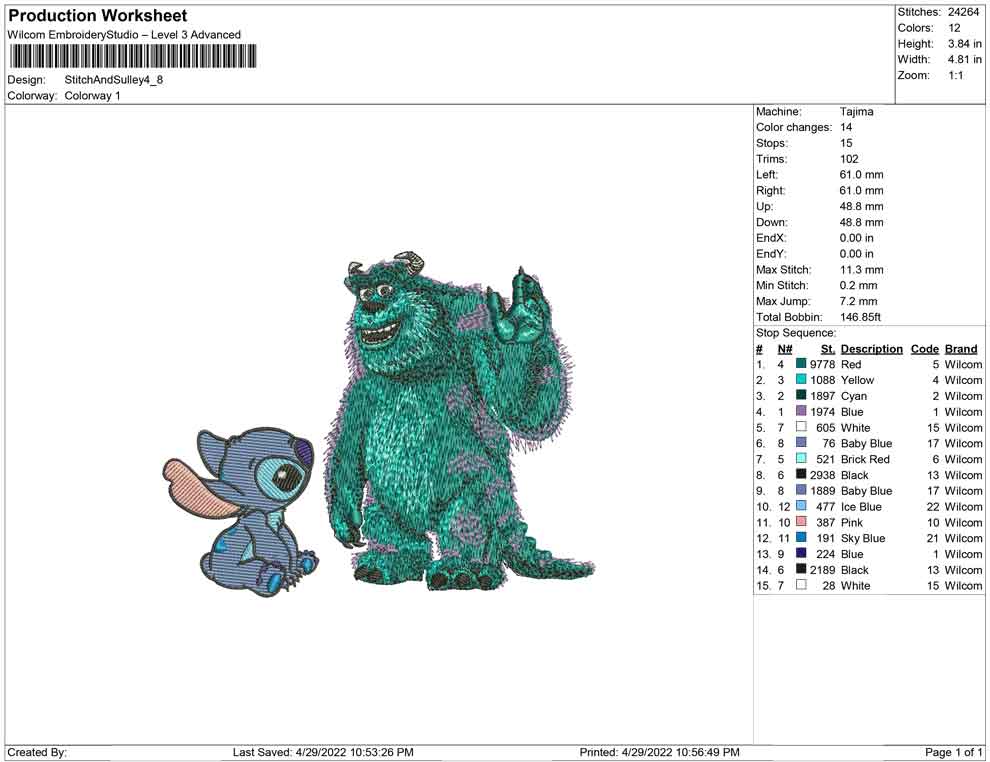Click the Color changes value 14
Viewport: 990px width, 762px height.
[x=845, y=128]
